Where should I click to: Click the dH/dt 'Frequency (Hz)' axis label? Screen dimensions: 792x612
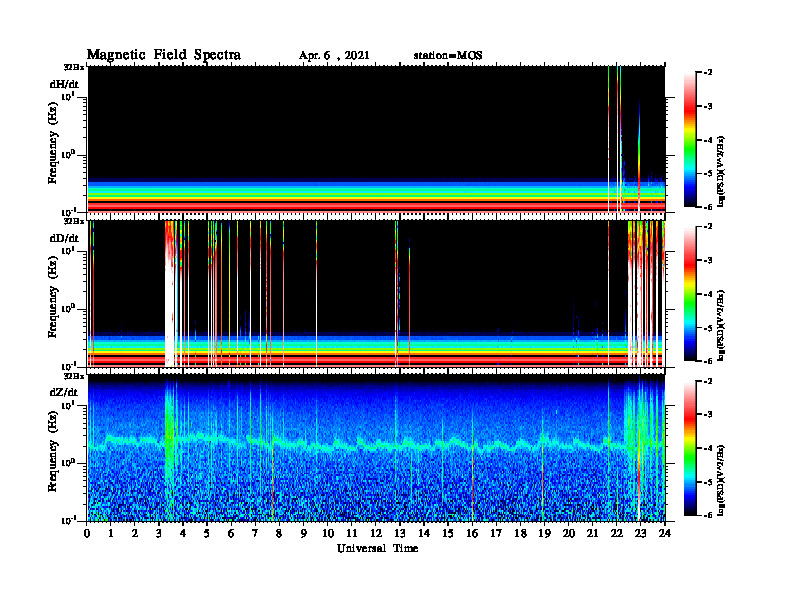pyautogui.click(x=53, y=142)
